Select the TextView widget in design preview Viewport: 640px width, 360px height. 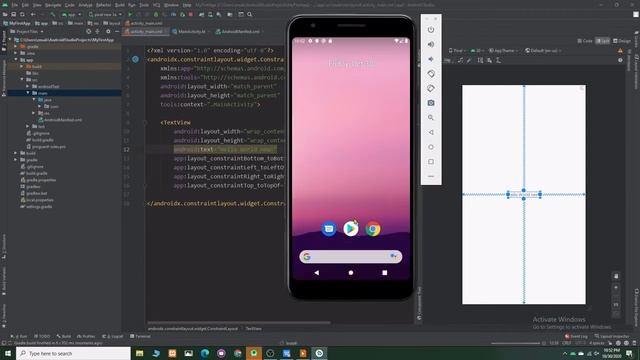pos(524,195)
